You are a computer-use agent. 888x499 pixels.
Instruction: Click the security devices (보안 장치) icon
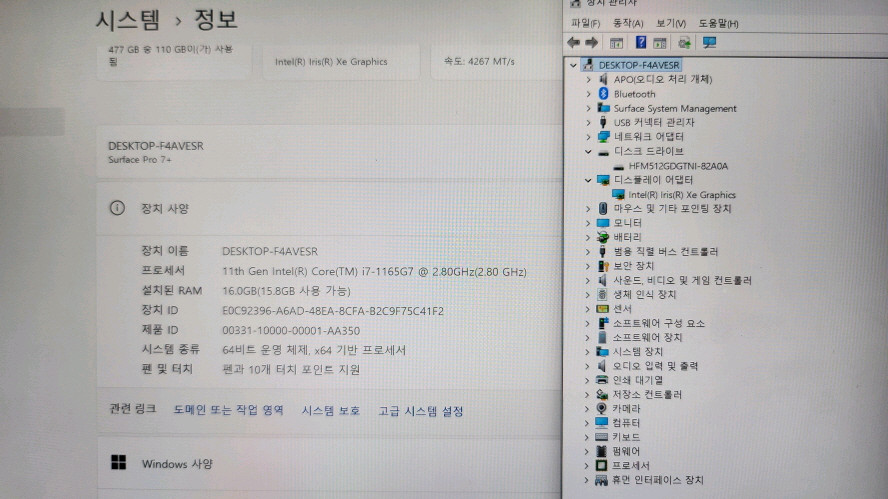(x=603, y=266)
